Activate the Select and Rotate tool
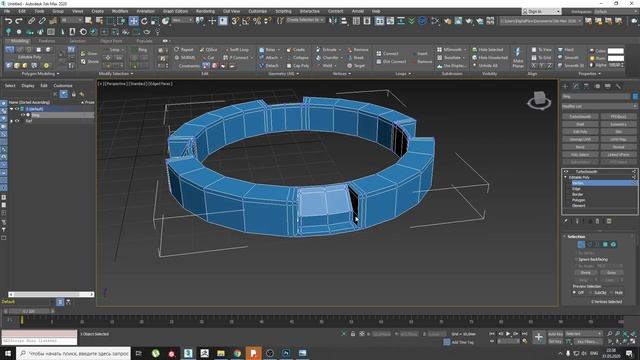 (x=144, y=21)
